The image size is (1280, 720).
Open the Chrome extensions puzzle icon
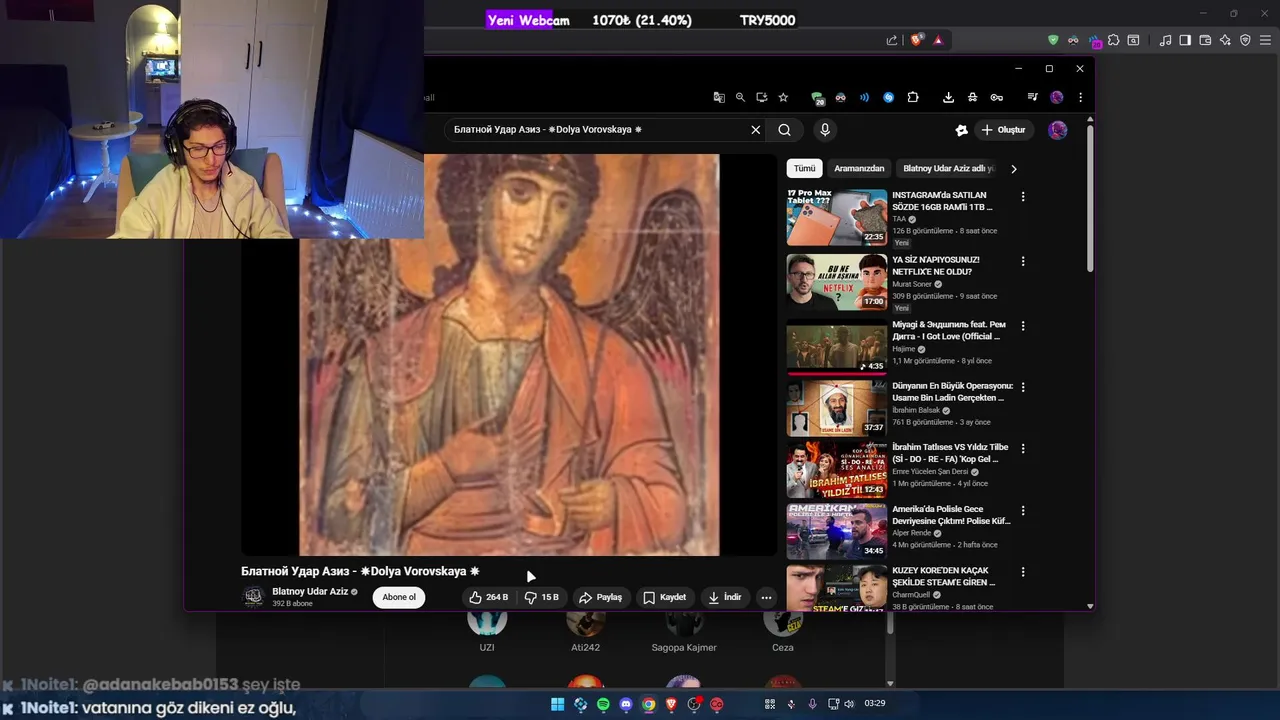click(x=913, y=97)
